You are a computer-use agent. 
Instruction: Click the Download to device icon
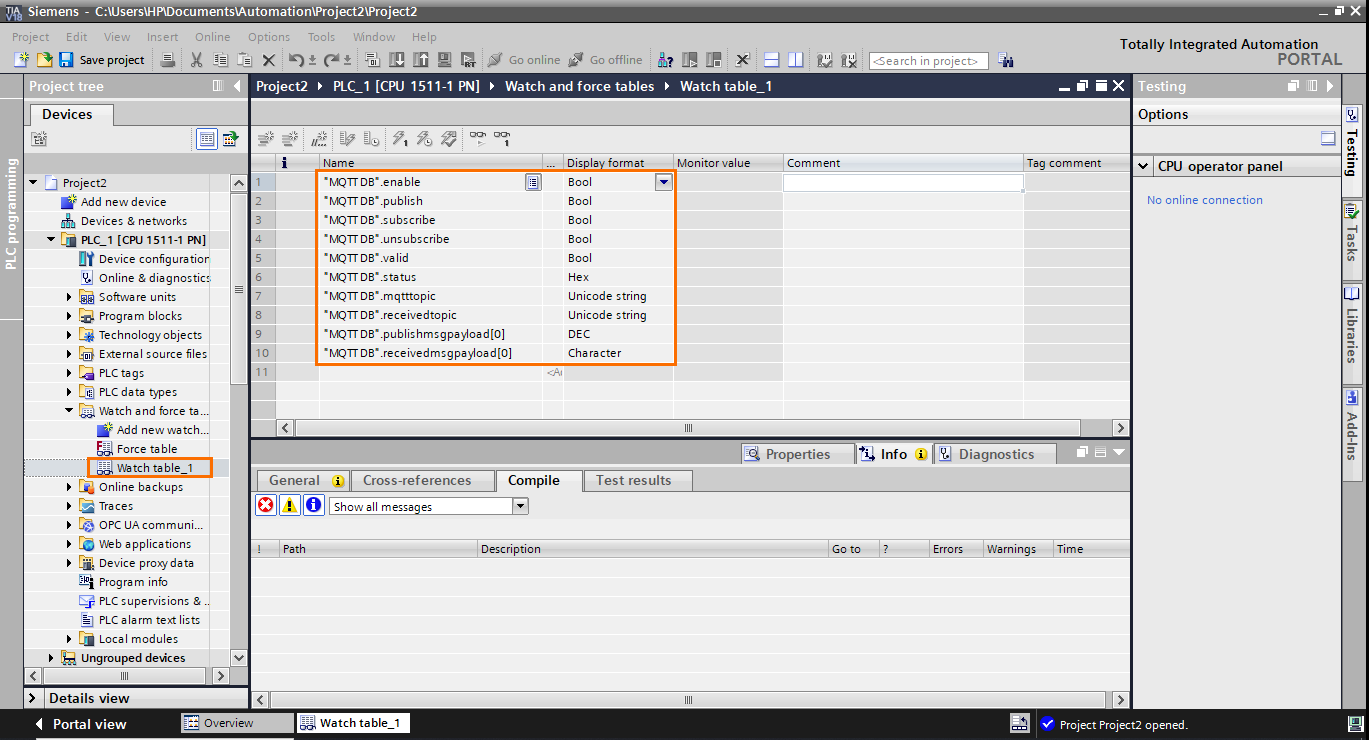pos(397,60)
